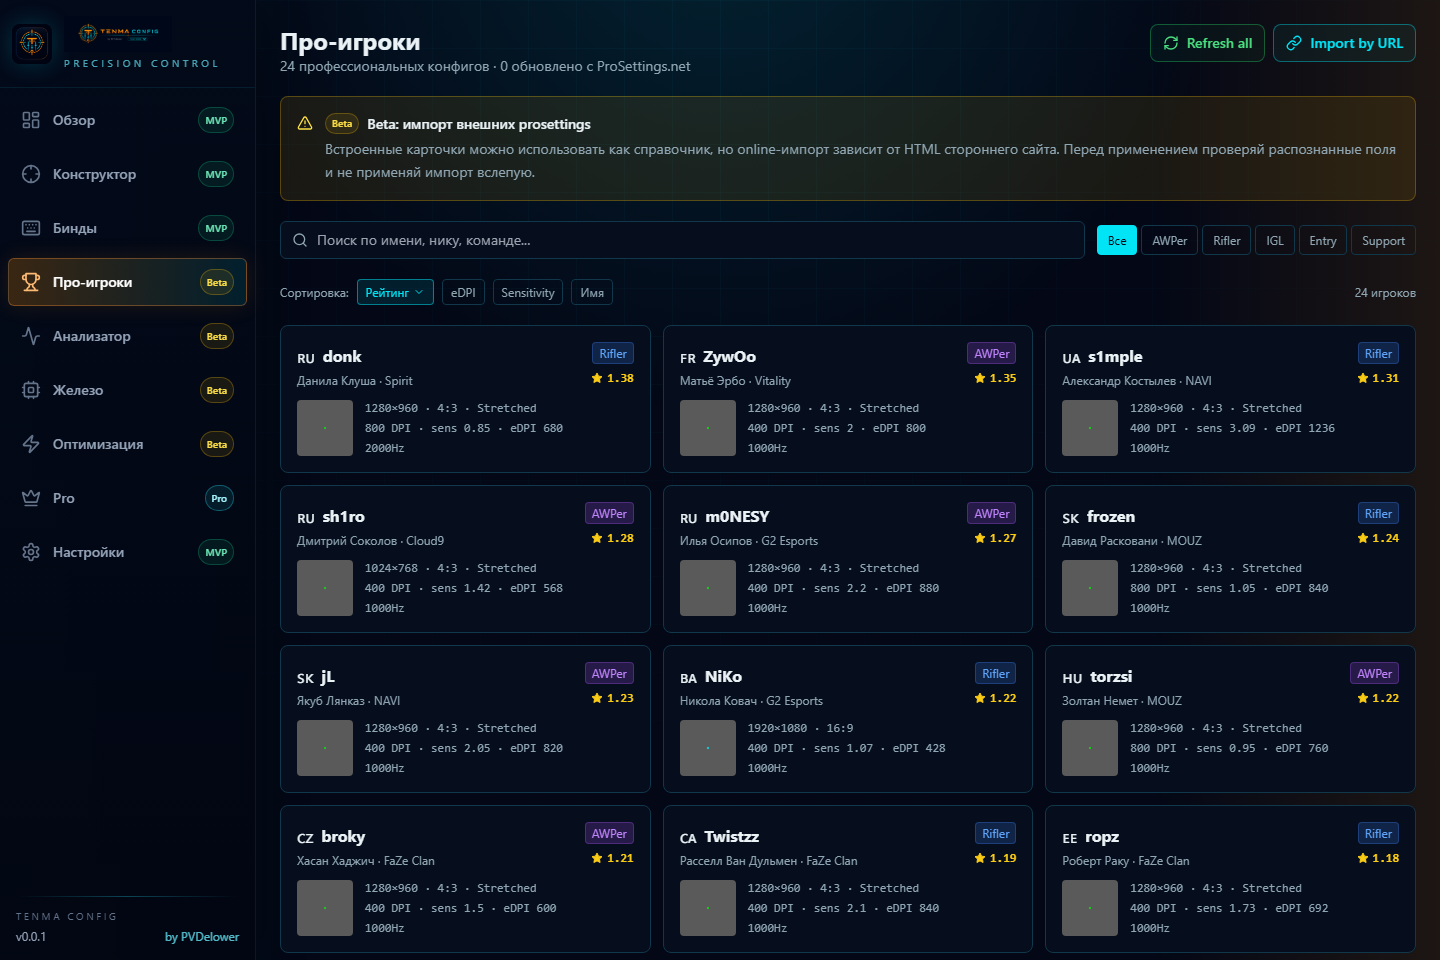Click the refresh arrows icon
The height and width of the screenshot is (960, 1440).
[1171, 43]
